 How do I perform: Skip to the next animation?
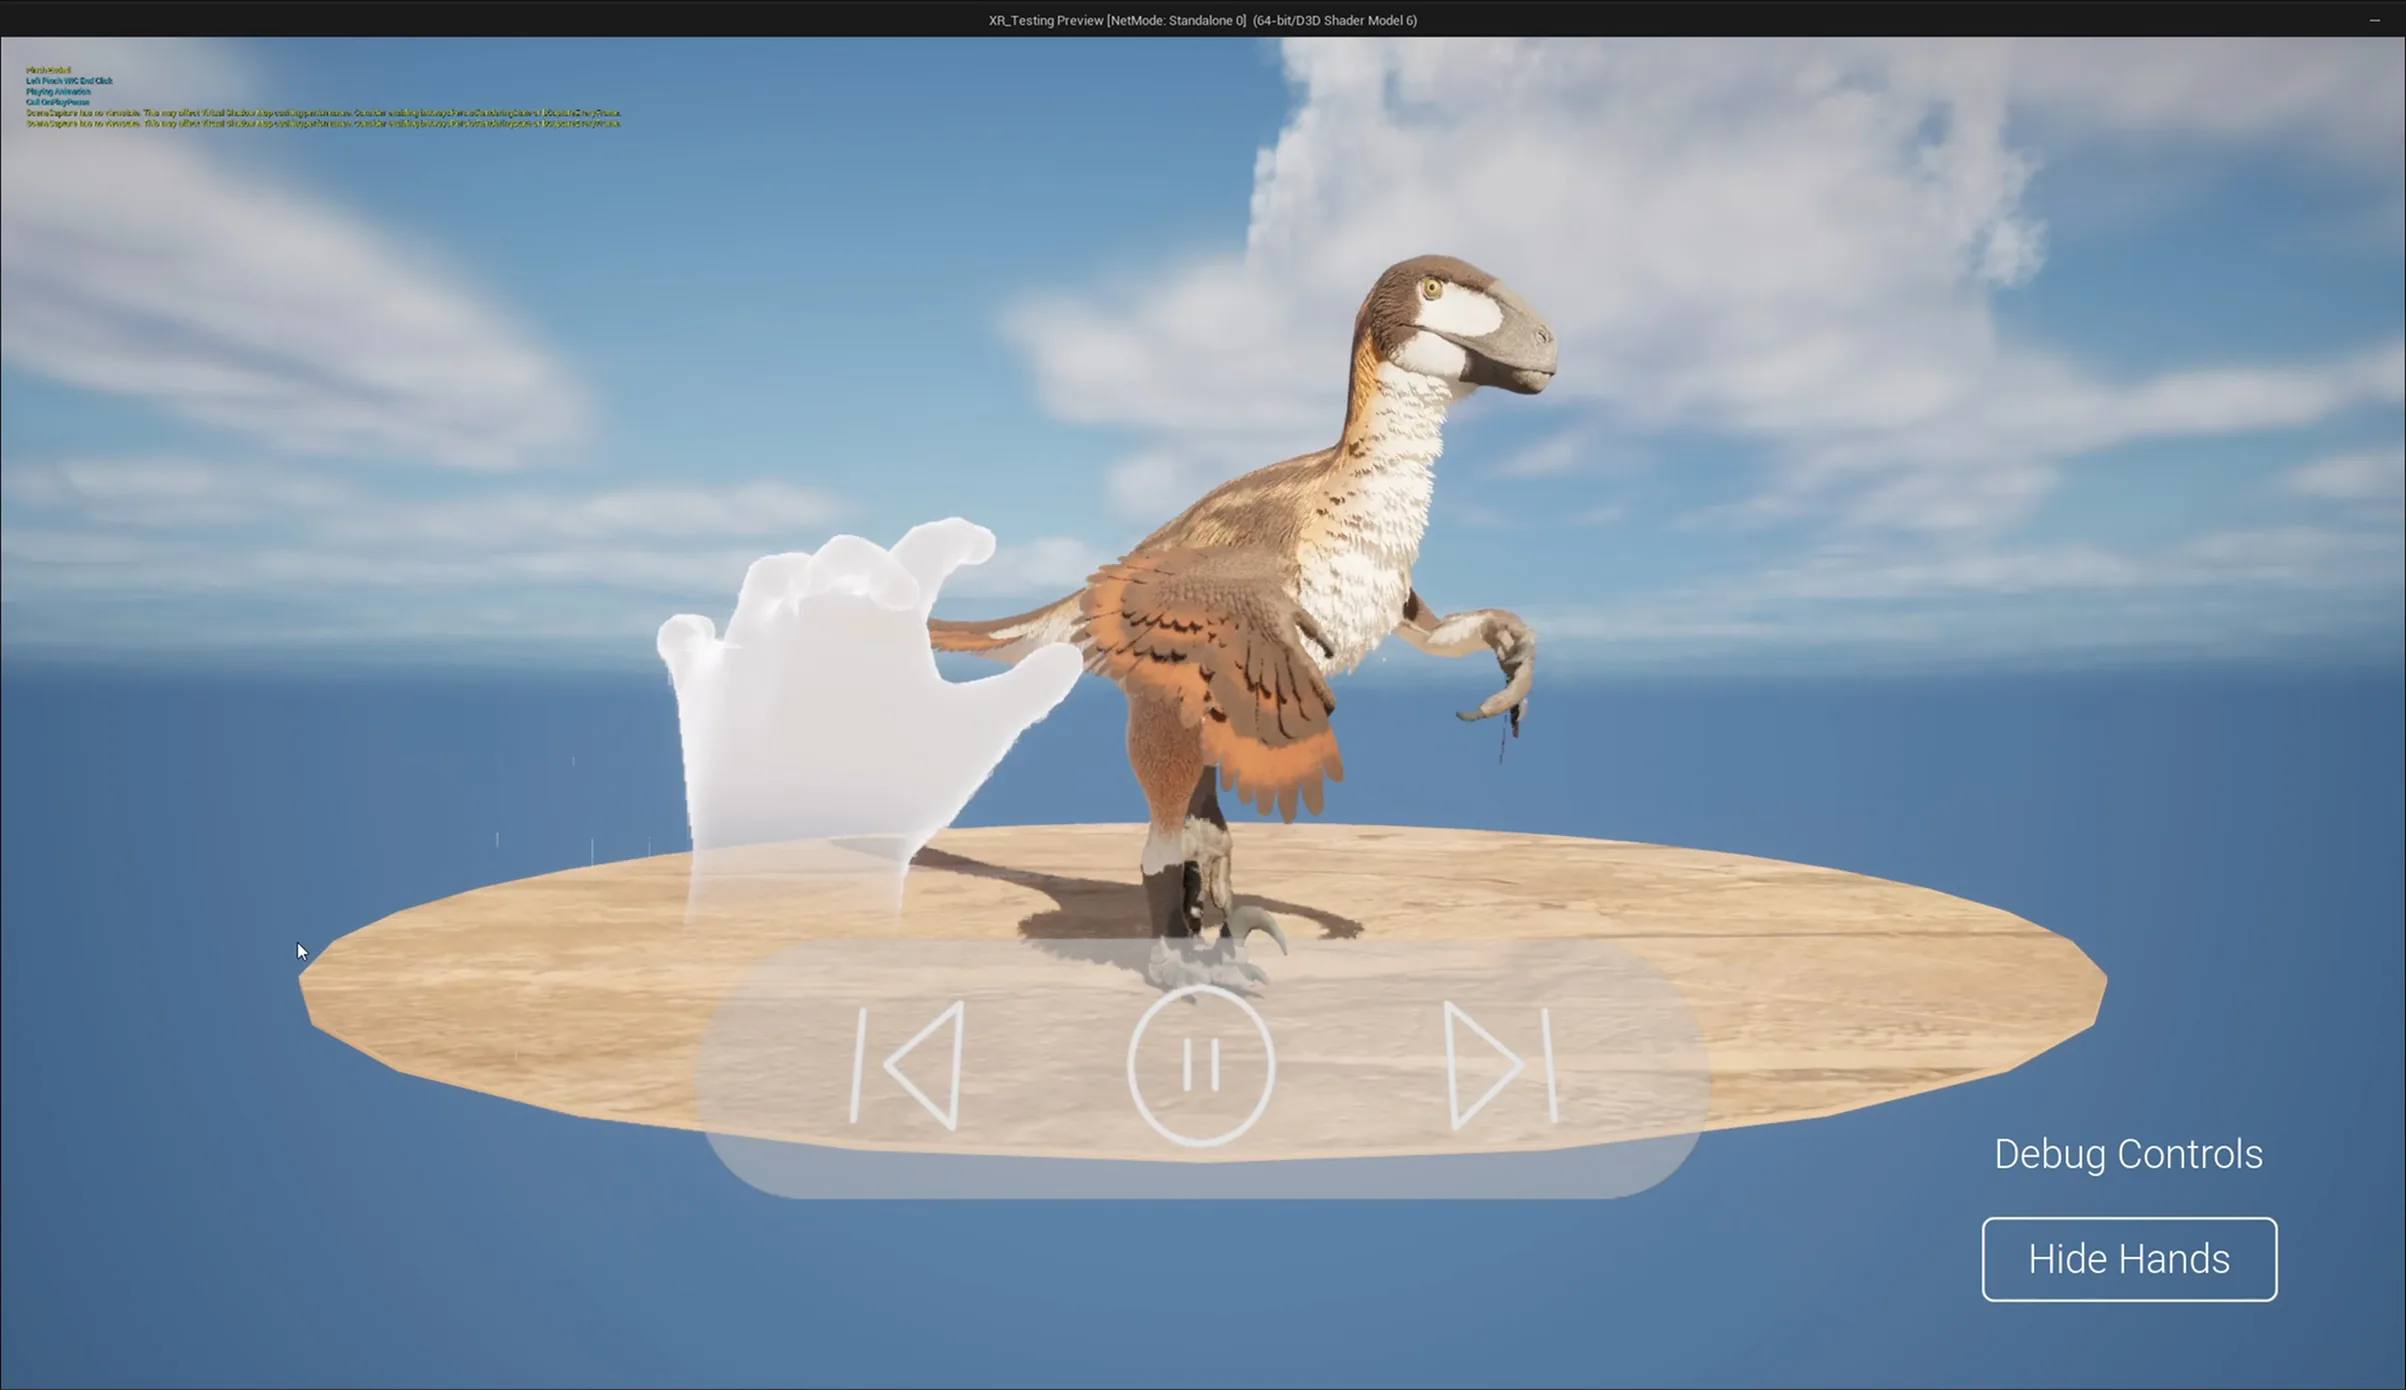(x=1498, y=1066)
